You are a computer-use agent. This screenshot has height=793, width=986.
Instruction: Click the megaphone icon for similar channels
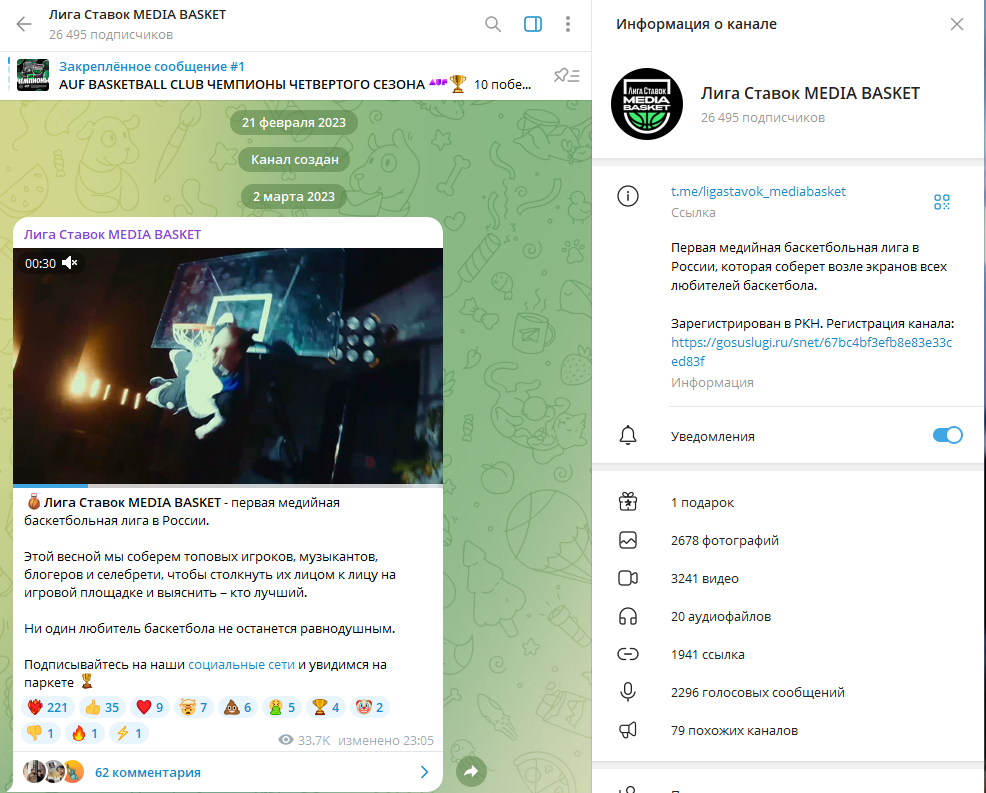click(x=628, y=730)
